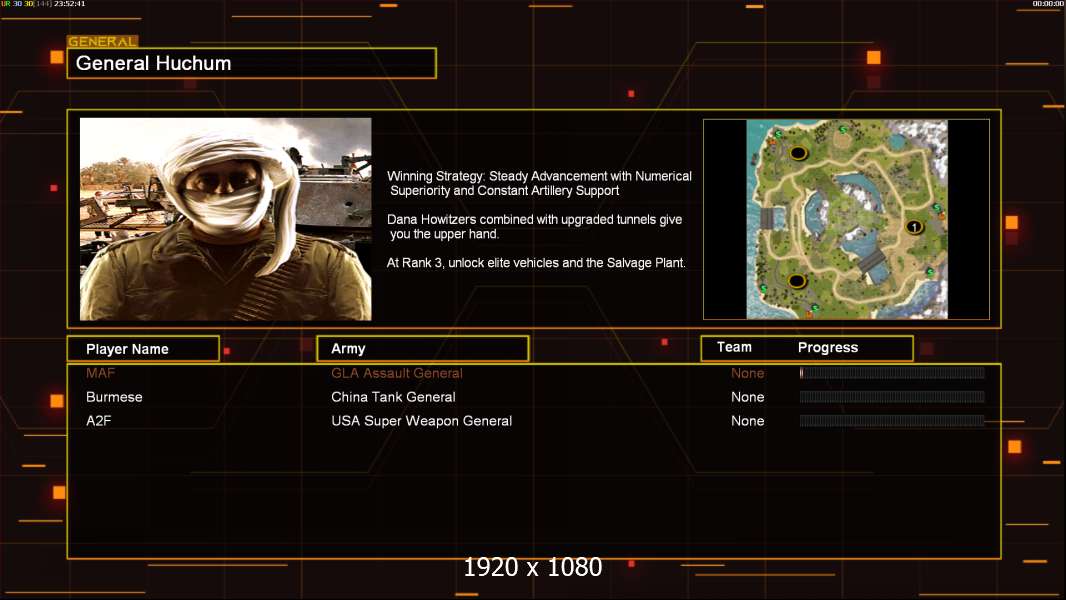The height and width of the screenshot is (600, 1066).
Task: Select player name A2F
Action: click(99, 421)
